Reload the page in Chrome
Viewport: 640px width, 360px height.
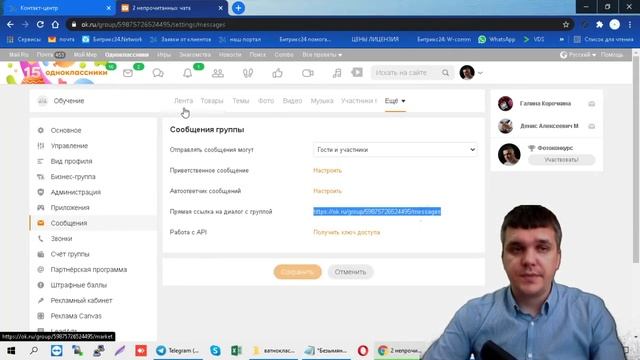coord(40,24)
